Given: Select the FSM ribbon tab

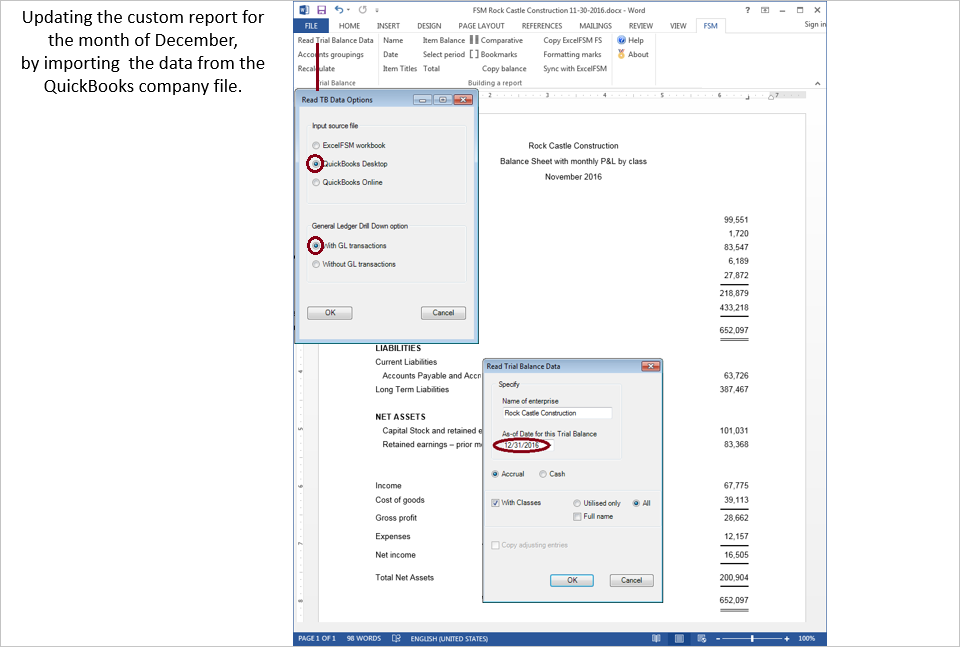Looking at the screenshot, I should tap(710, 26).
